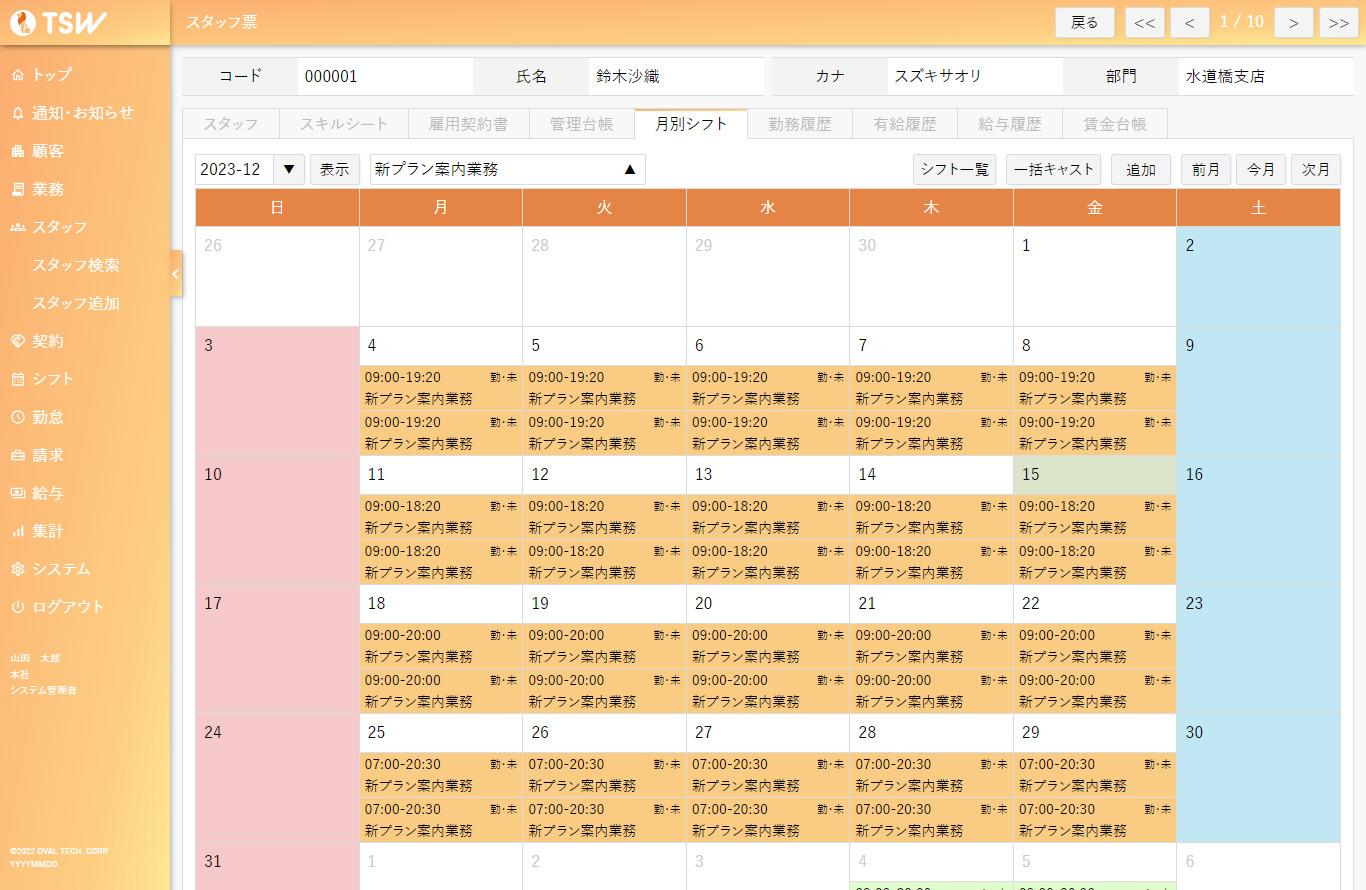Go to last record with >> button

(1338, 22)
